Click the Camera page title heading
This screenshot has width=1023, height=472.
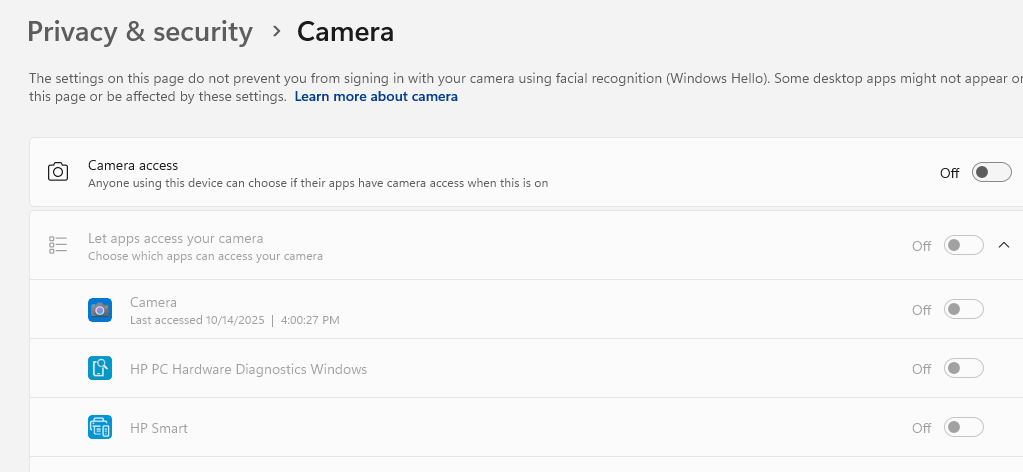click(345, 32)
